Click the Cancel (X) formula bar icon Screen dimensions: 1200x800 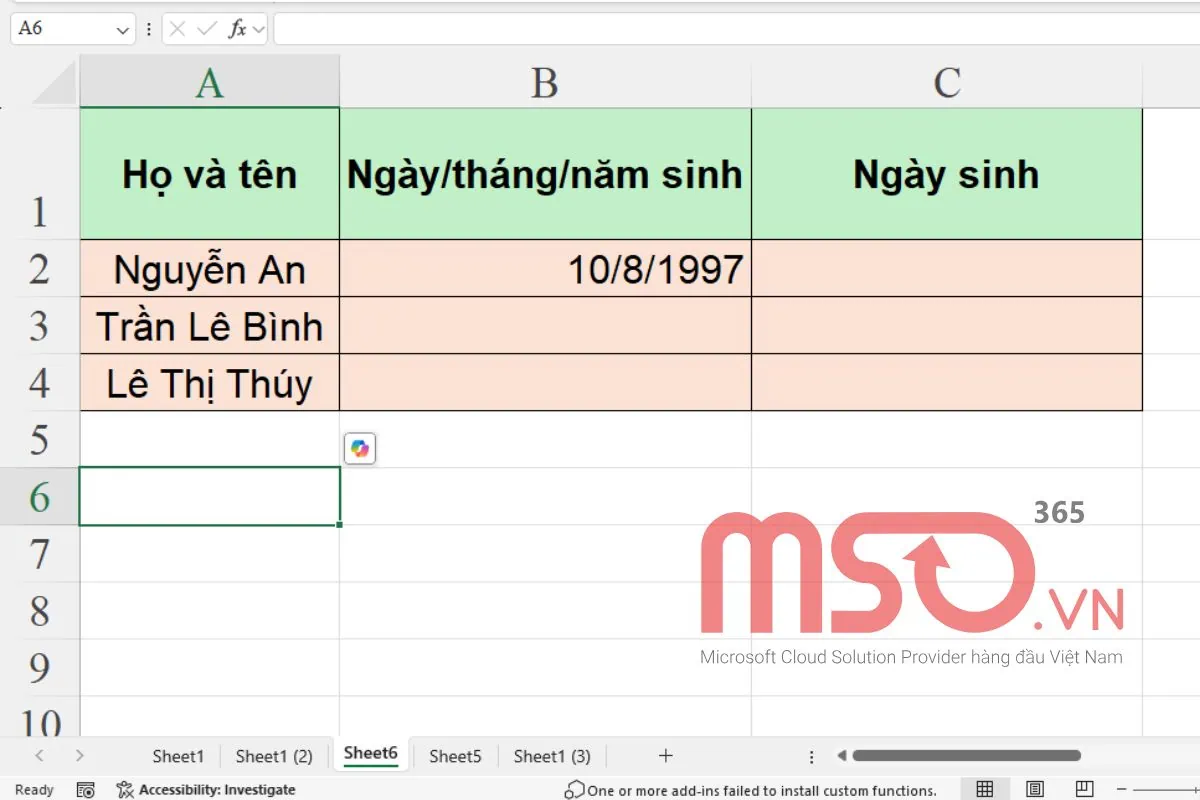click(178, 28)
